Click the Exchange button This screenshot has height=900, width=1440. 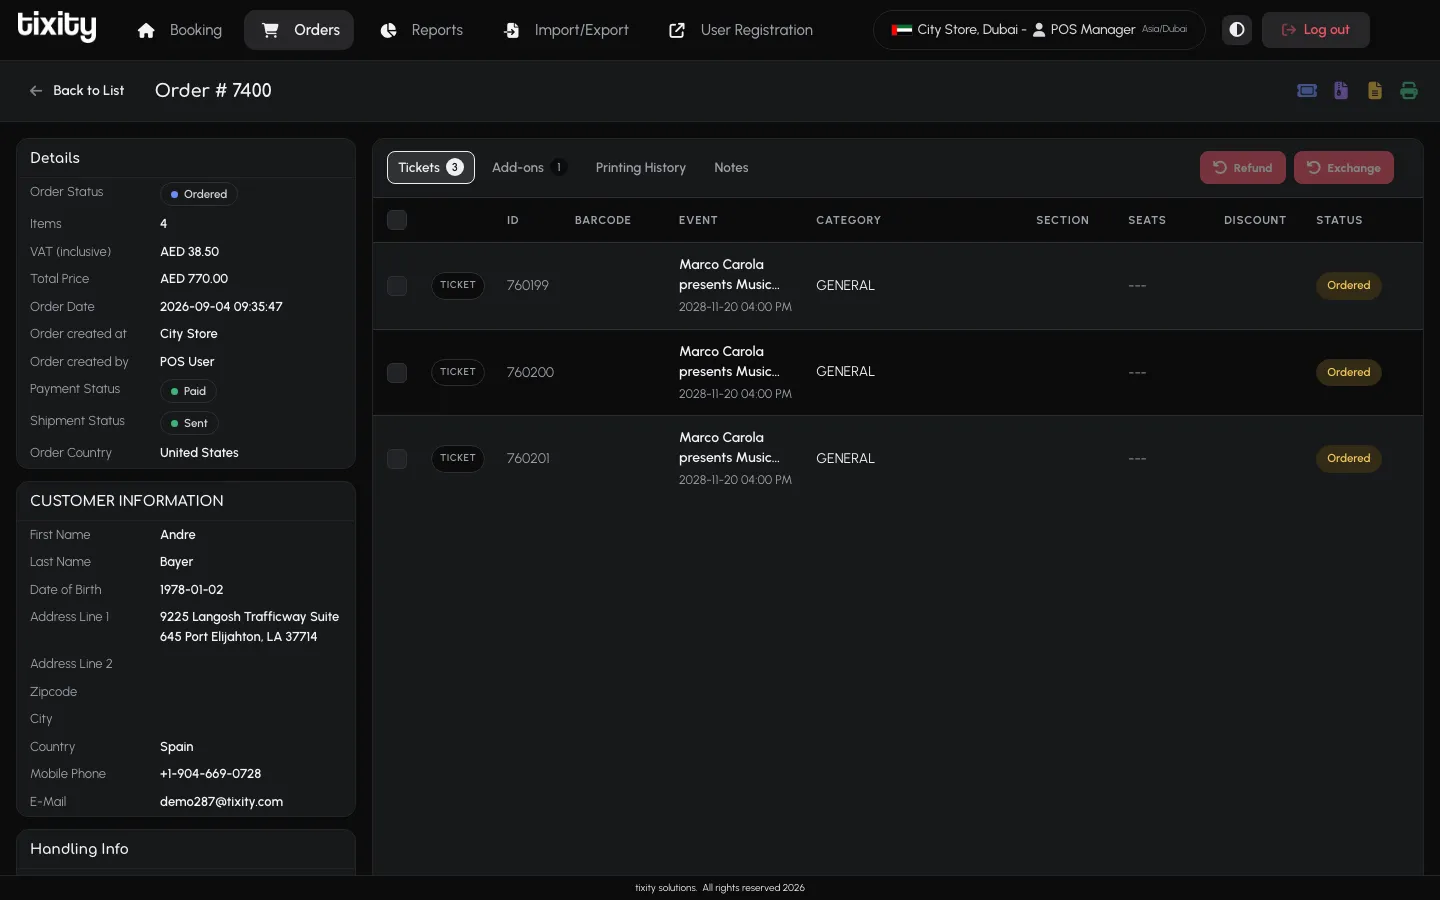(x=1344, y=168)
